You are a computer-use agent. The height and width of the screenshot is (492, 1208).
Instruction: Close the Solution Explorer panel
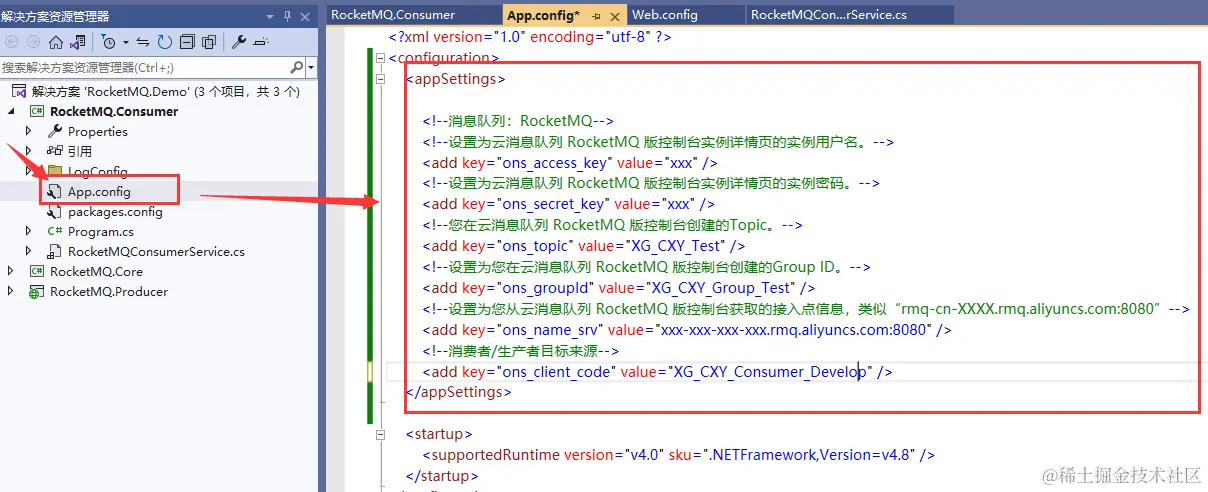pyautogui.click(x=306, y=16)
